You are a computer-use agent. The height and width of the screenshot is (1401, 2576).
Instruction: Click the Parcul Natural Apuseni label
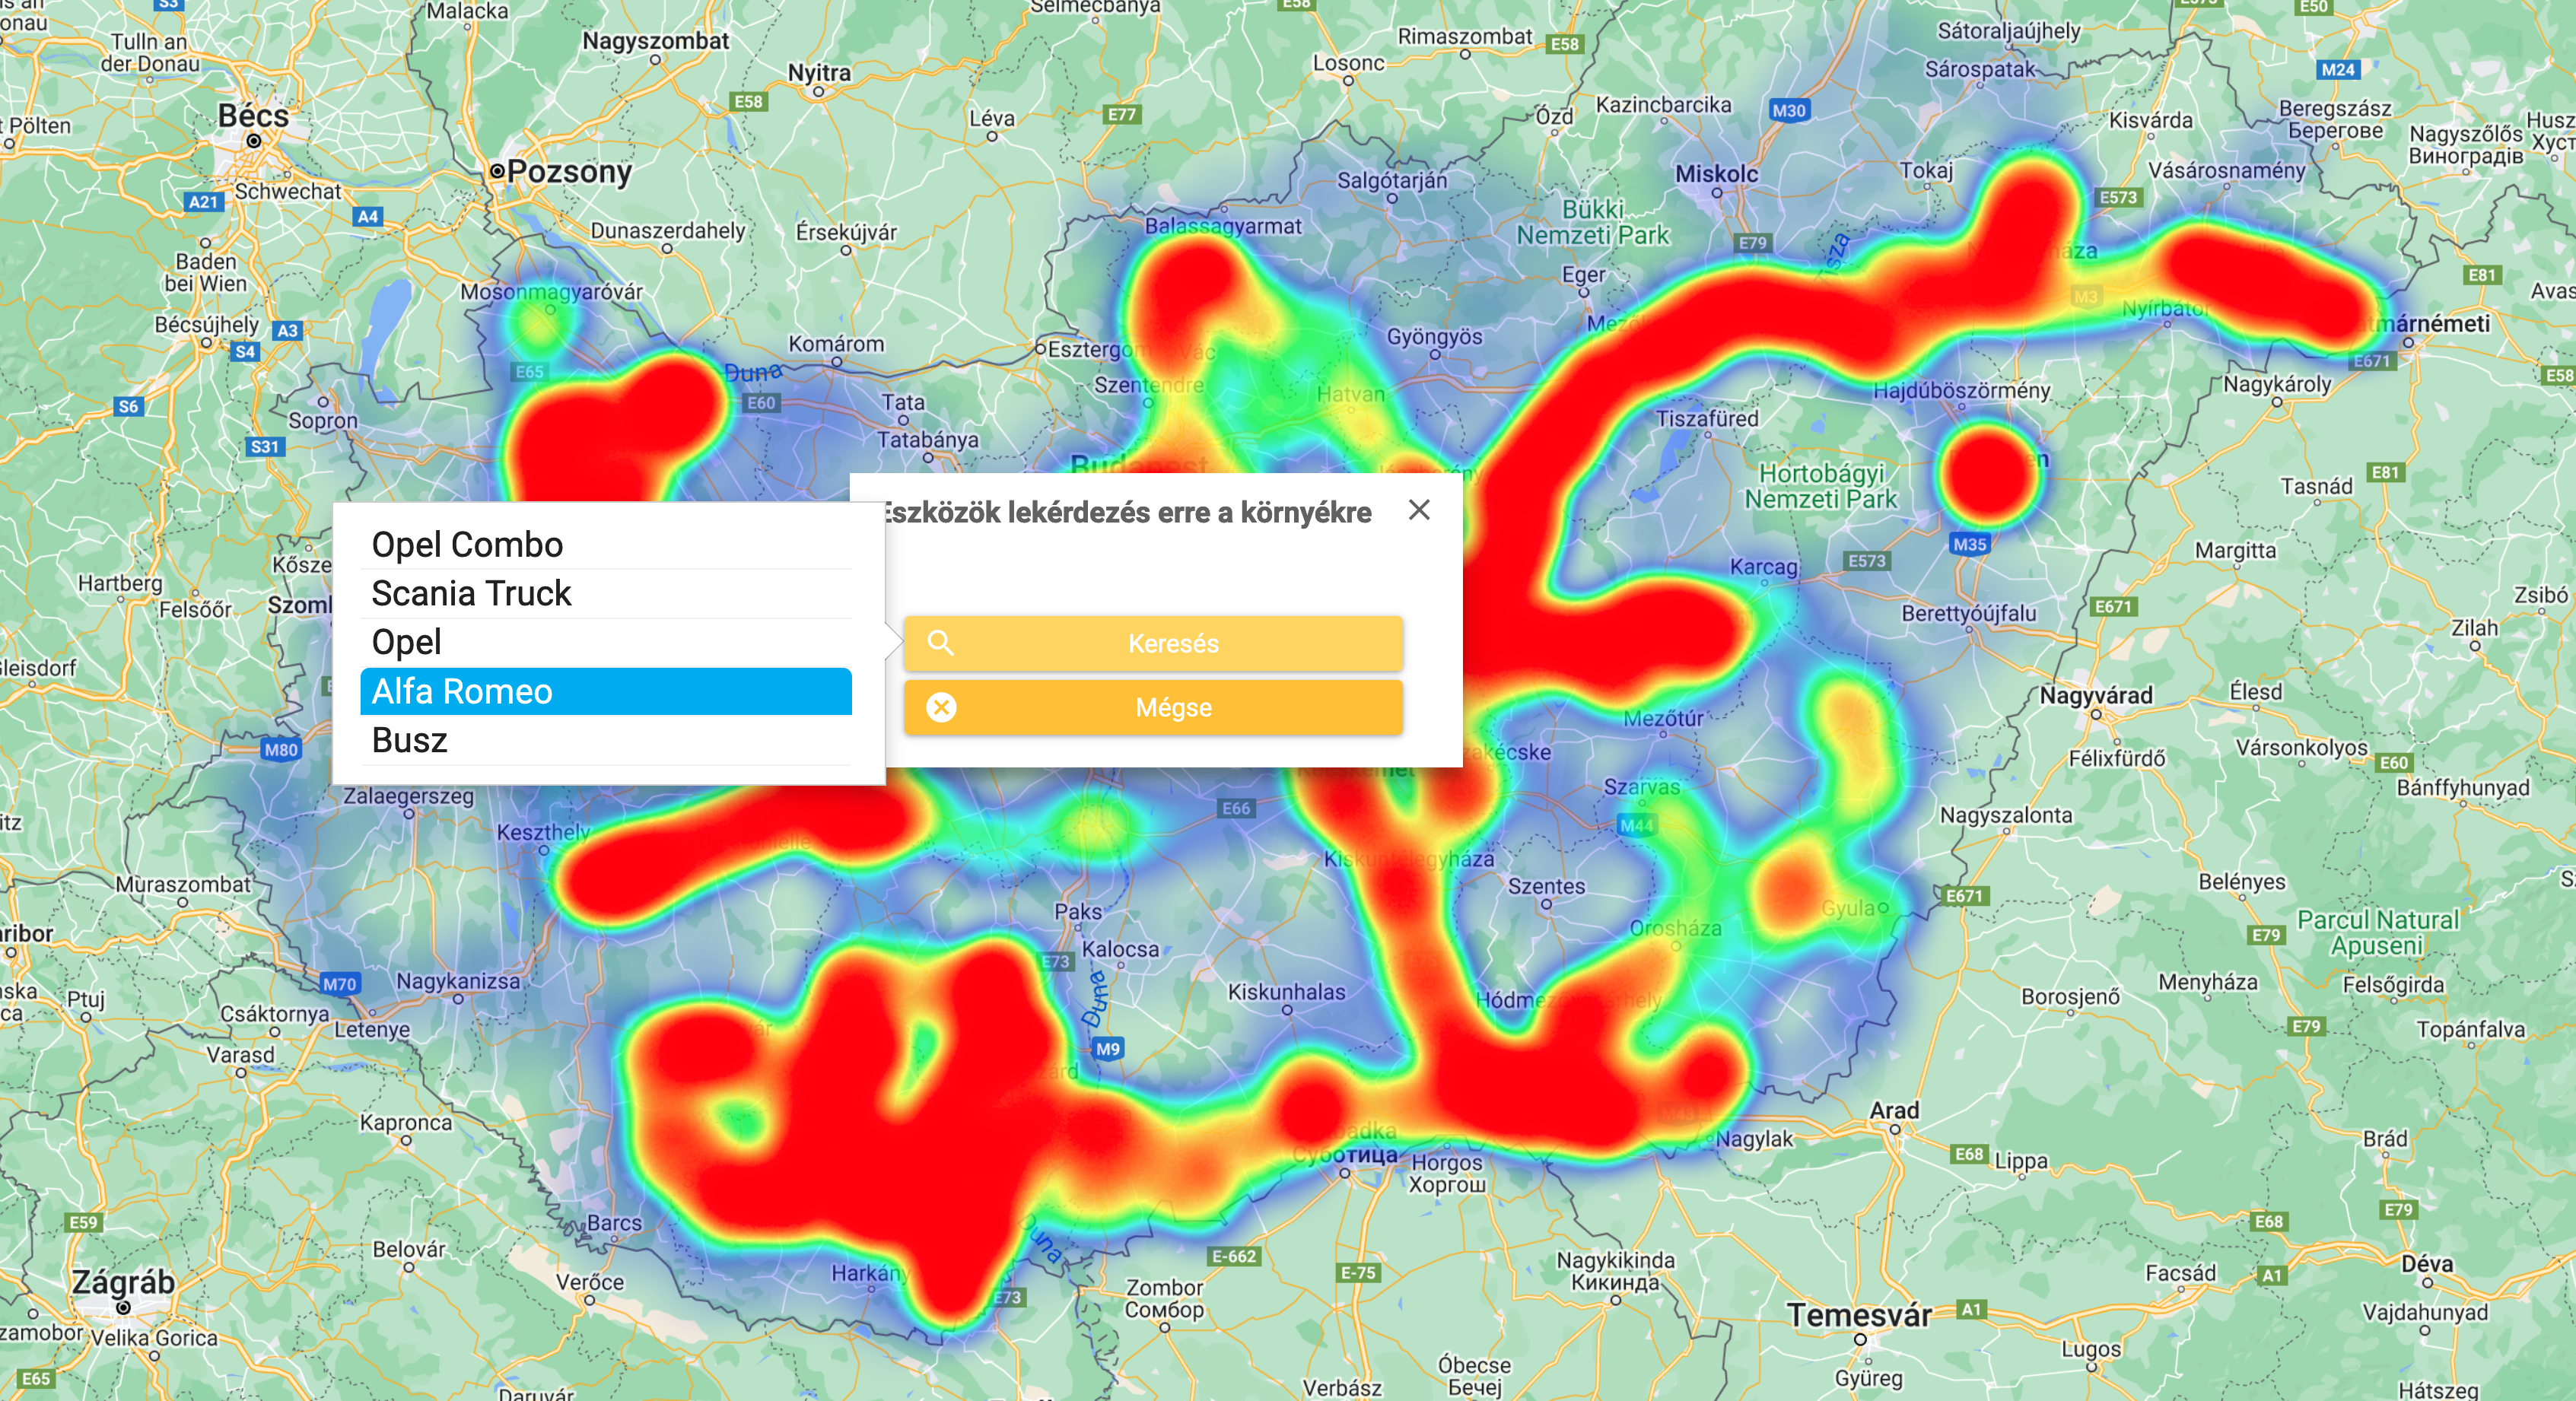point(2378,932)
